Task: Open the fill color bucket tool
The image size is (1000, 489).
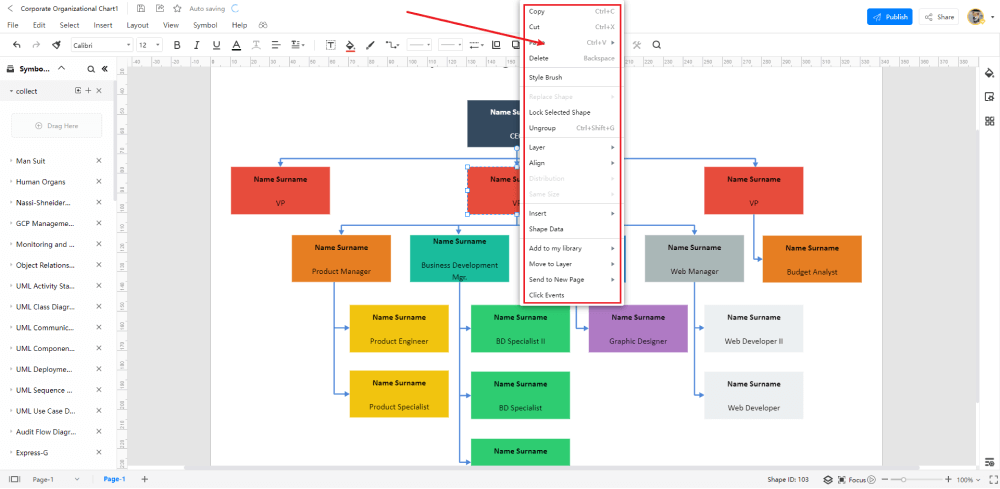Action: click(x=349, y=45)
